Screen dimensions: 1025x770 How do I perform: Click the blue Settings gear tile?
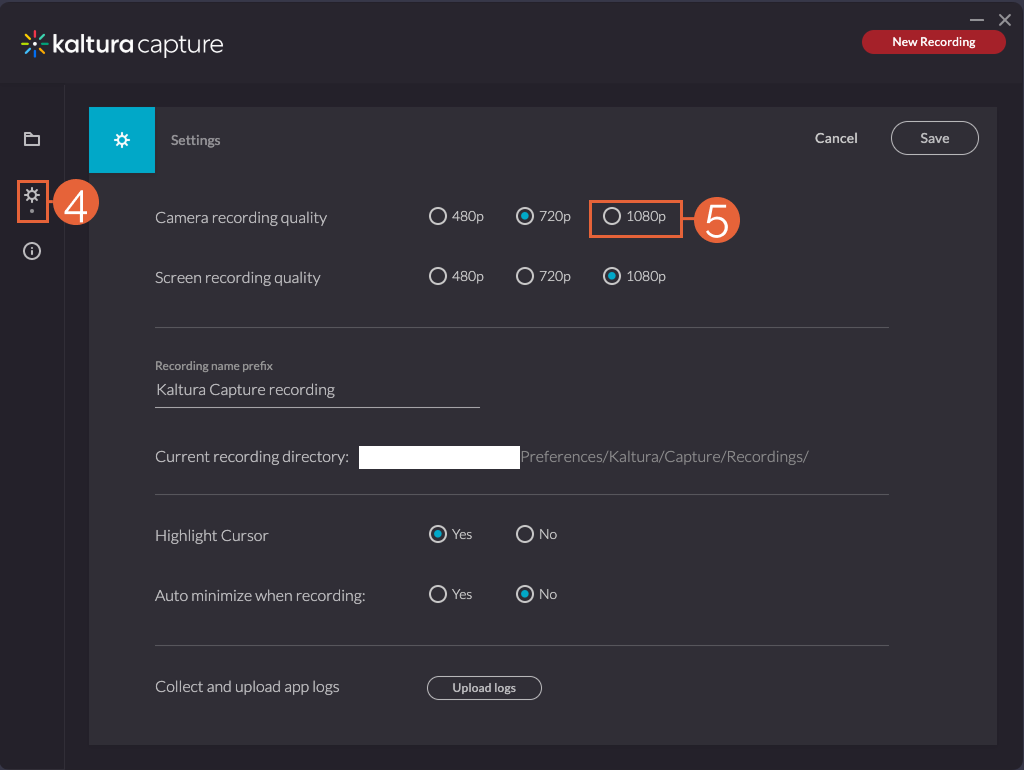122,140
